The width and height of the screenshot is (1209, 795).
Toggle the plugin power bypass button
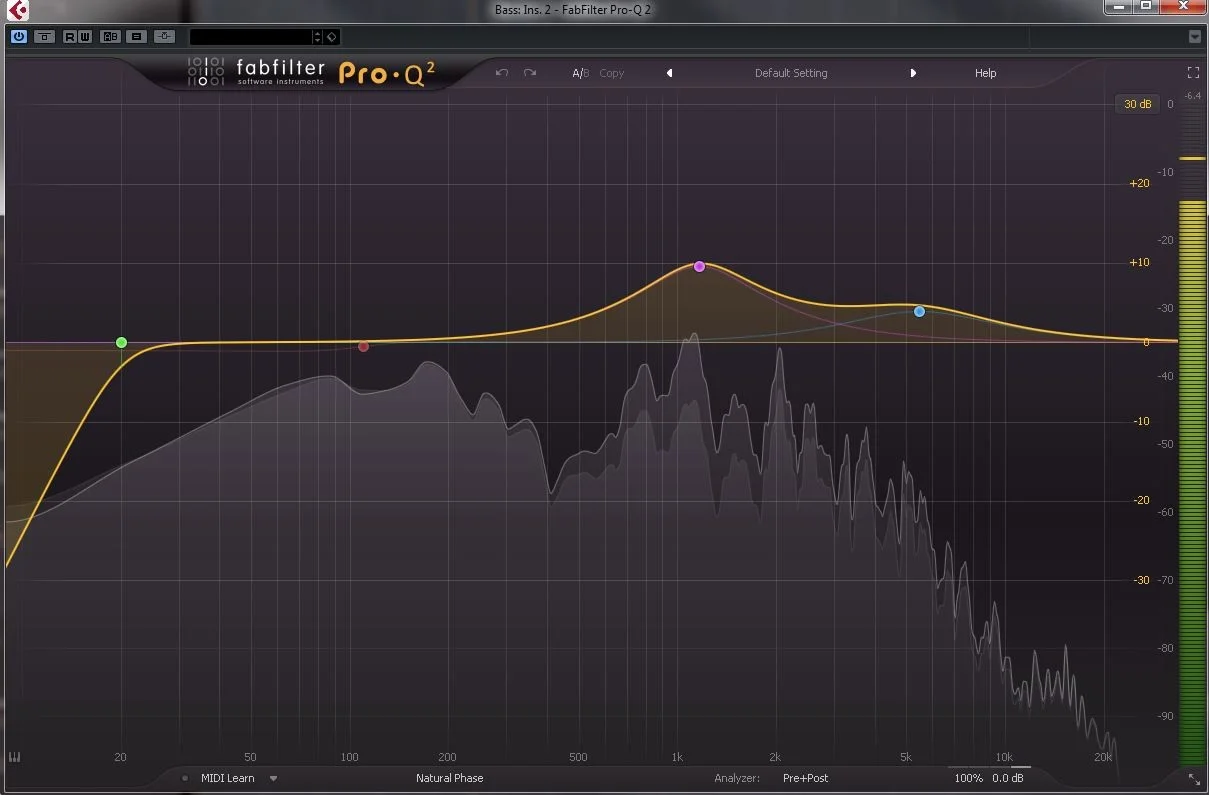click(x=19, y=36)
